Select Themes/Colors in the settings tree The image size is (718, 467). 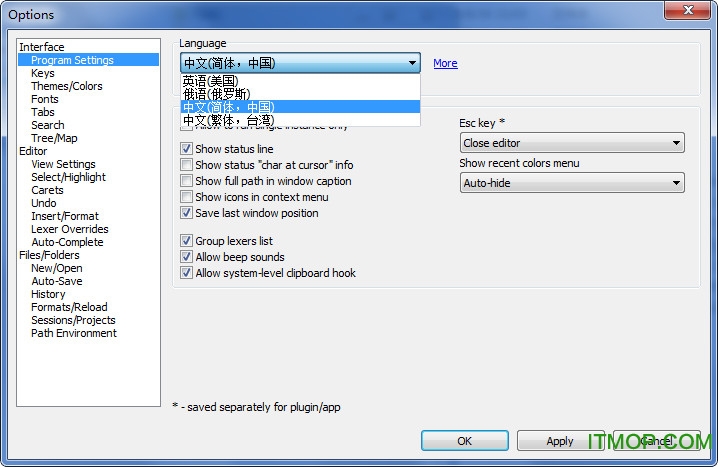point(66,86)
